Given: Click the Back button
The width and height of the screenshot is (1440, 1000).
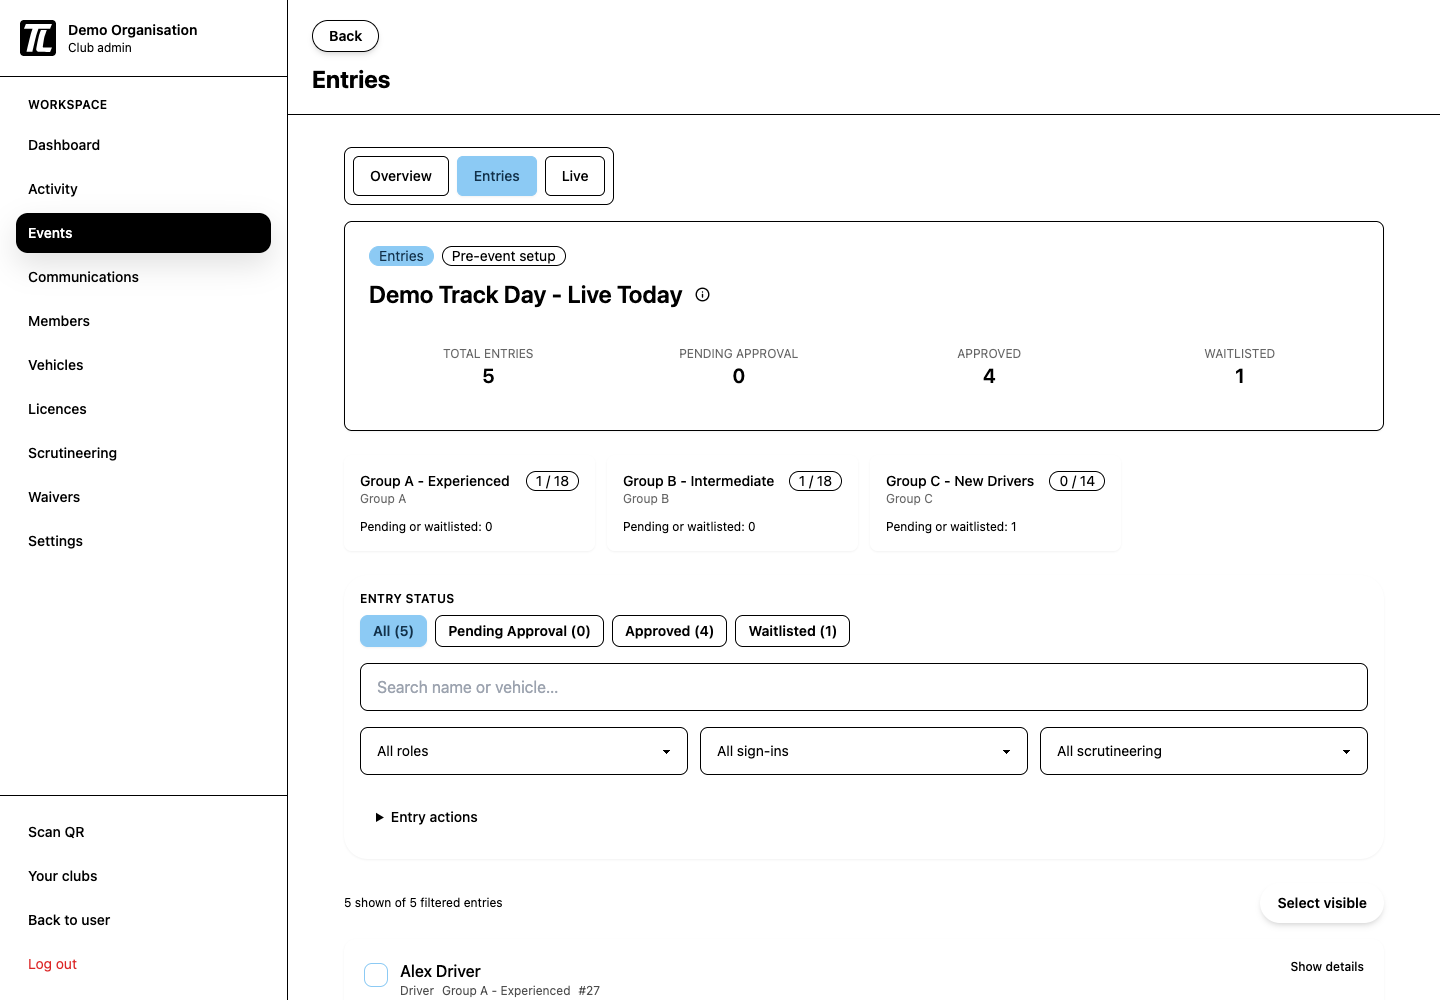Looking at the screenshot, I should (345, 36).
